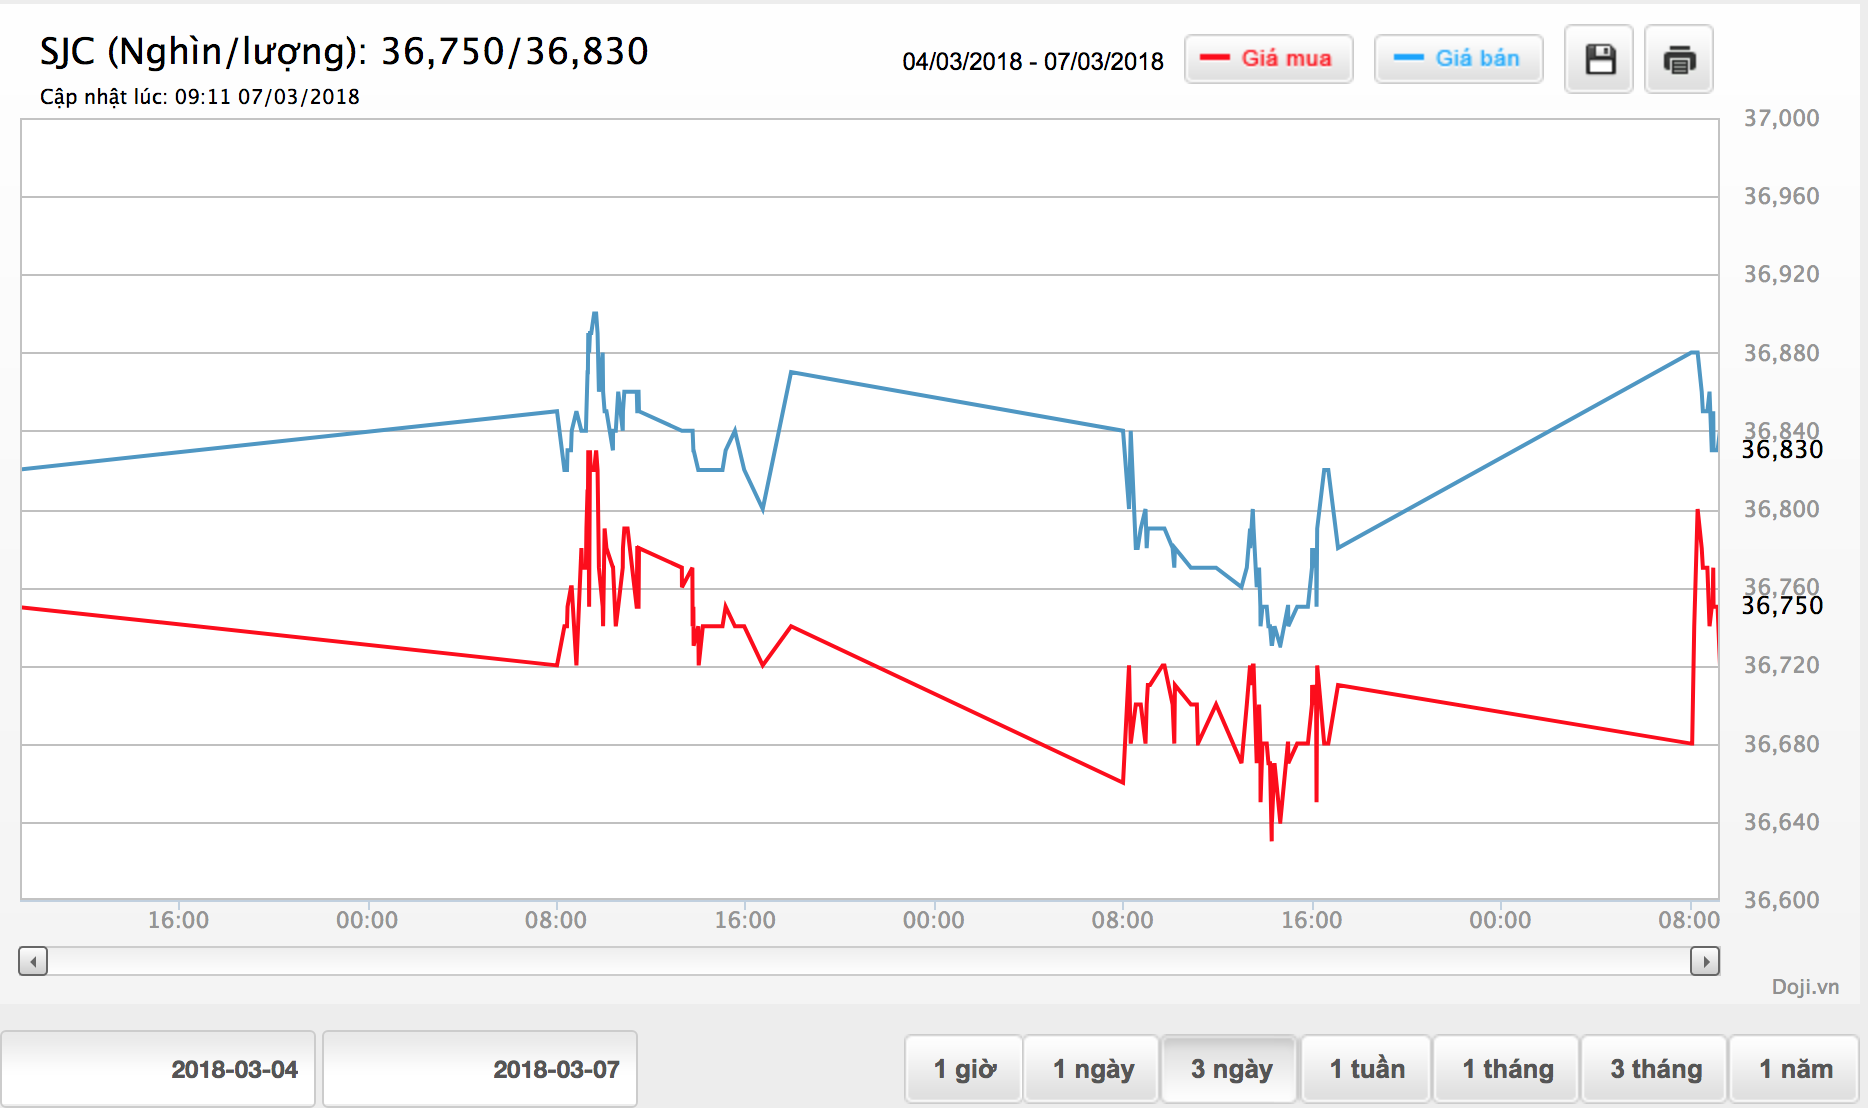The width and height of the screenshot is (1868, 1108).
Task: Click the 36,920 y-axis label
Action: tap(1781, 274)
